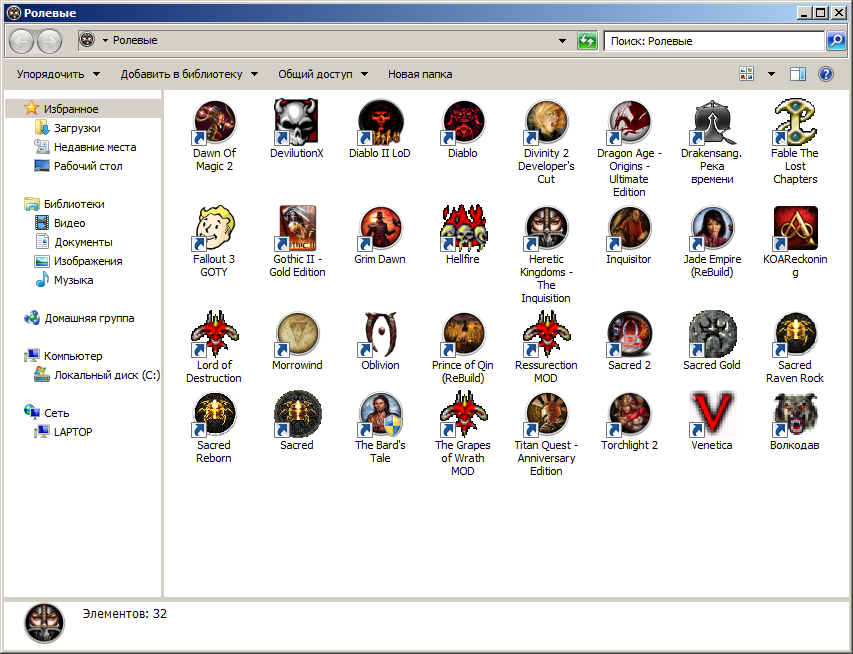Open the Добавить в библиотеку dropdown

click(x=189, y=74)
